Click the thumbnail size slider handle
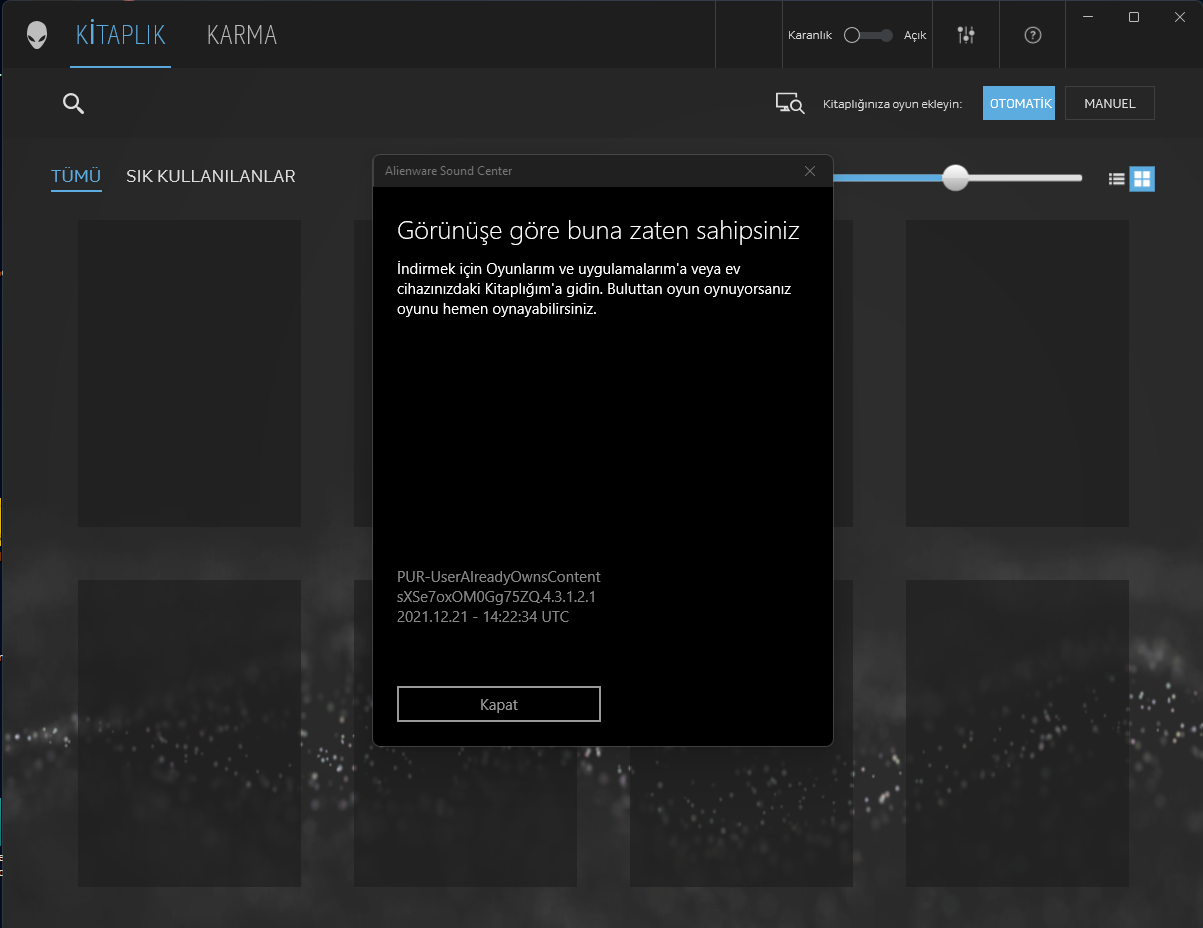1203x928 pixels. click(956, 178)
